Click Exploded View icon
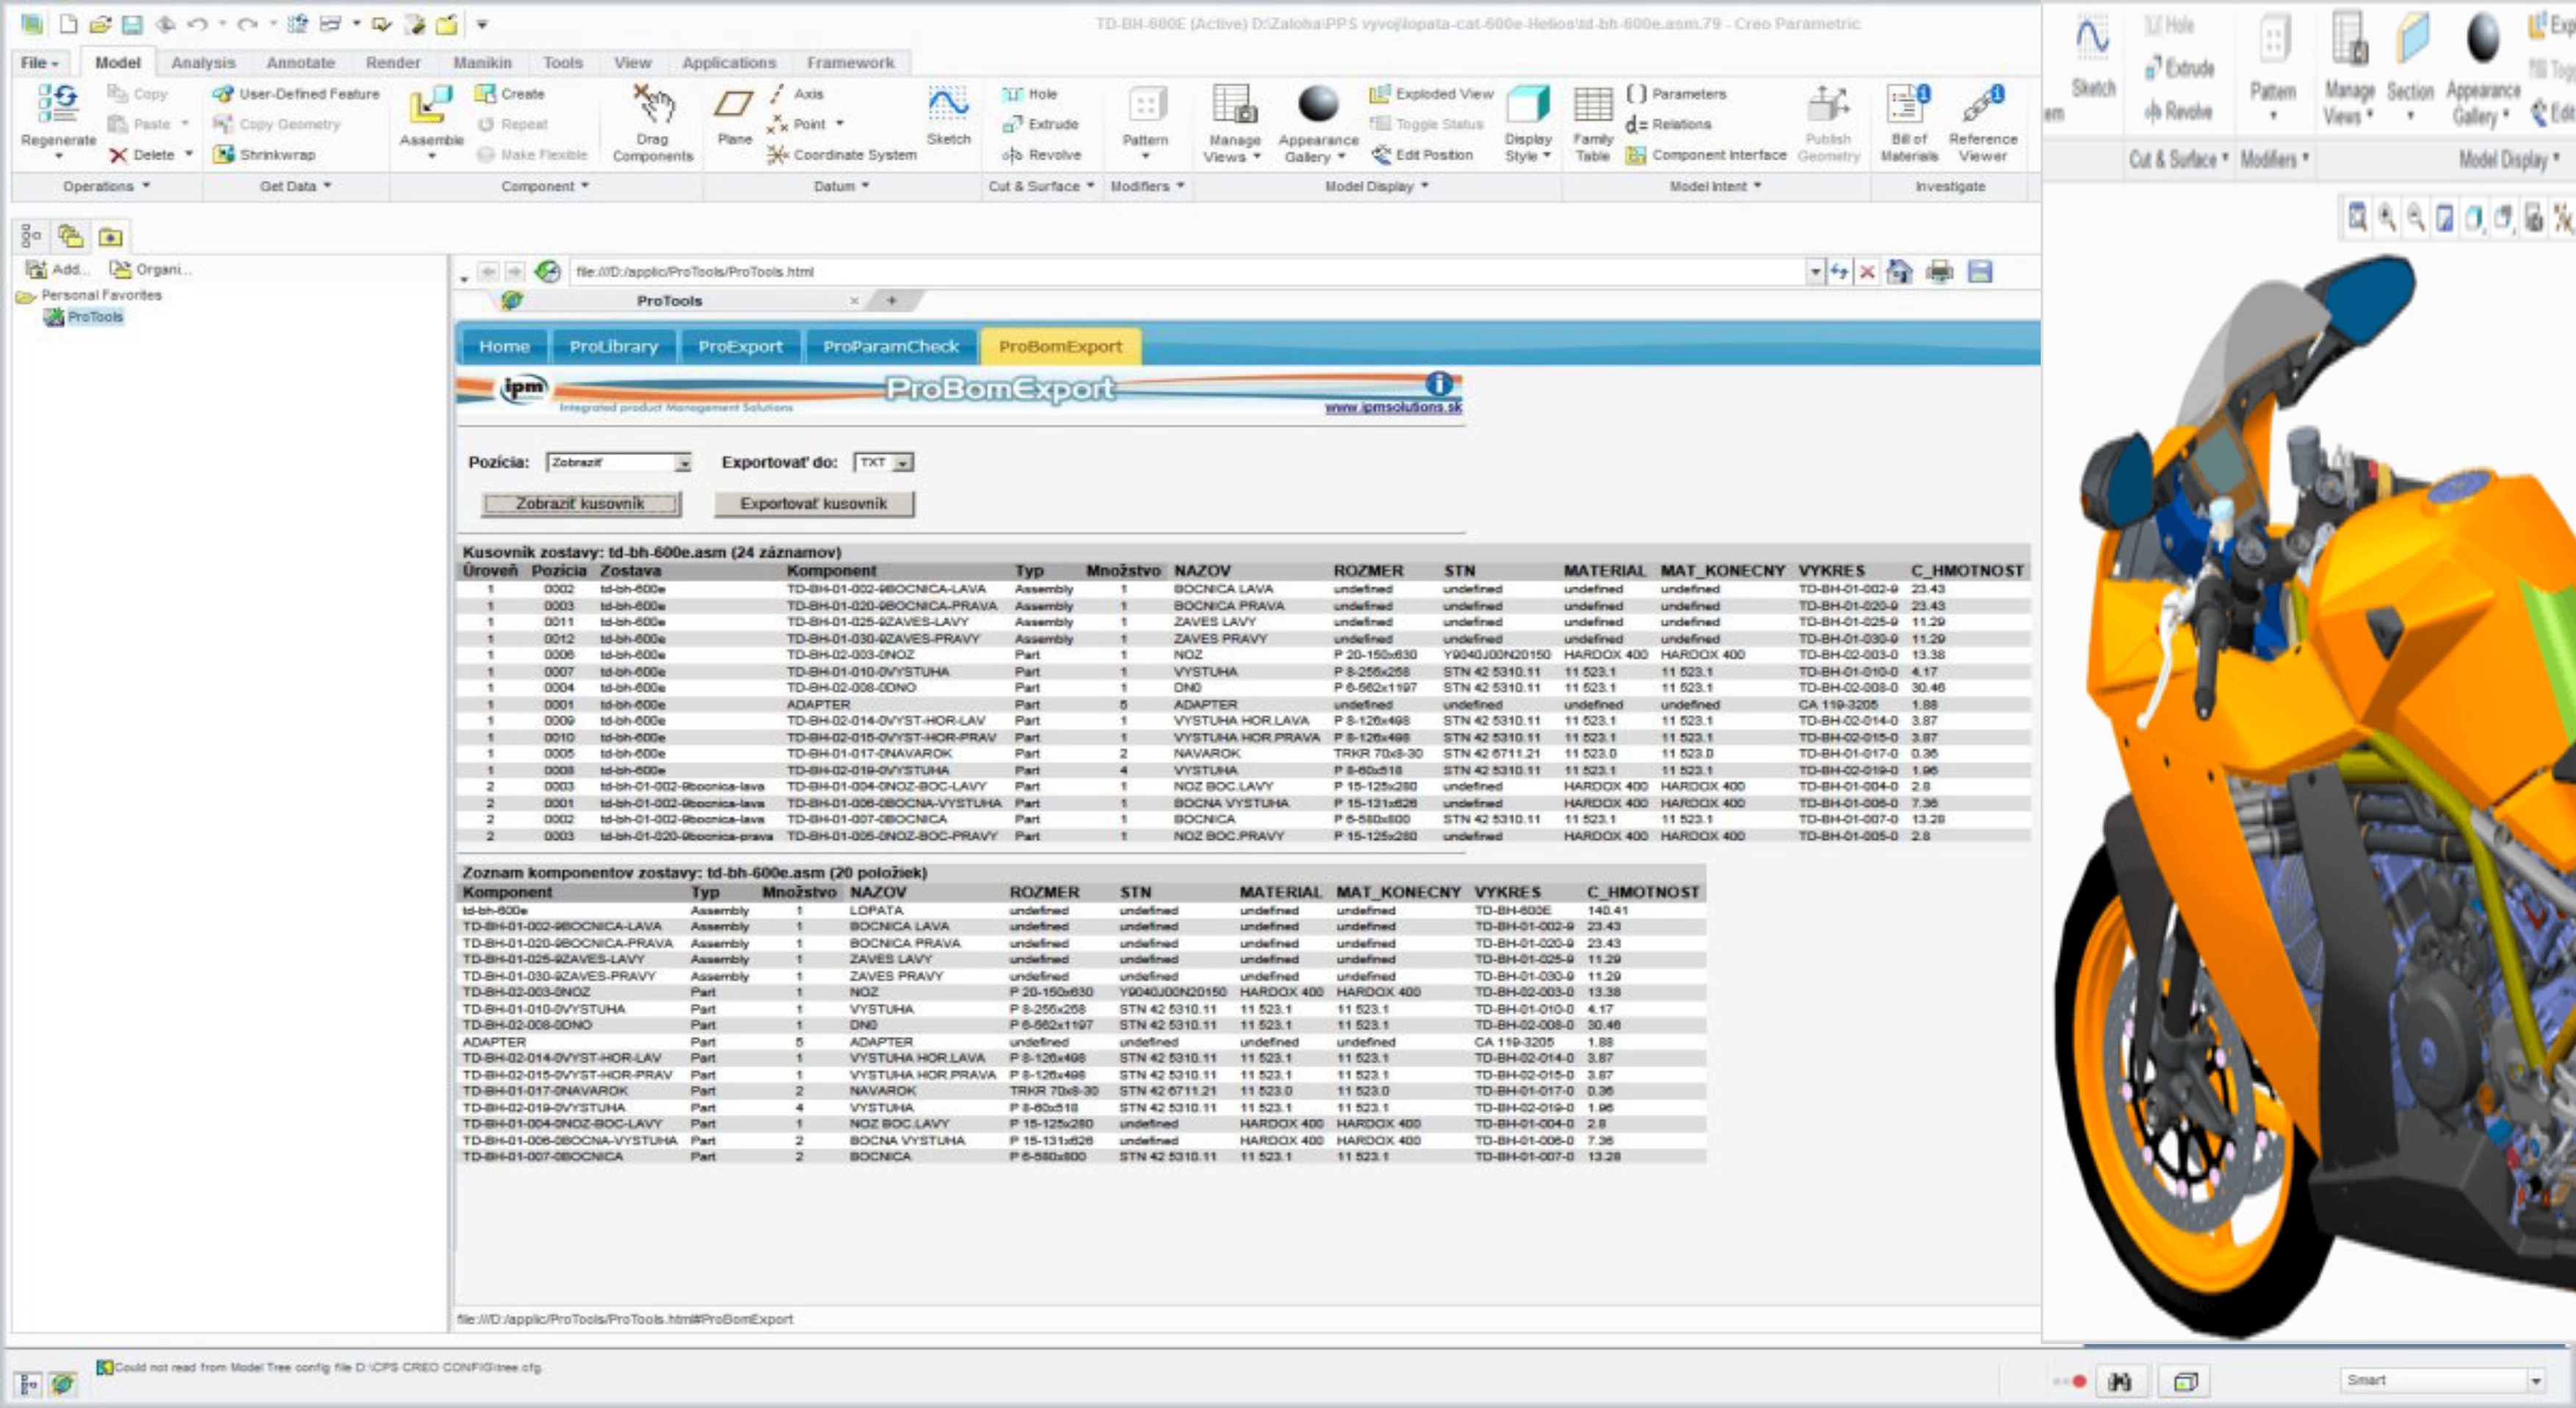This screenshot has height=1408, width=2576. (x=1380, y=94)
